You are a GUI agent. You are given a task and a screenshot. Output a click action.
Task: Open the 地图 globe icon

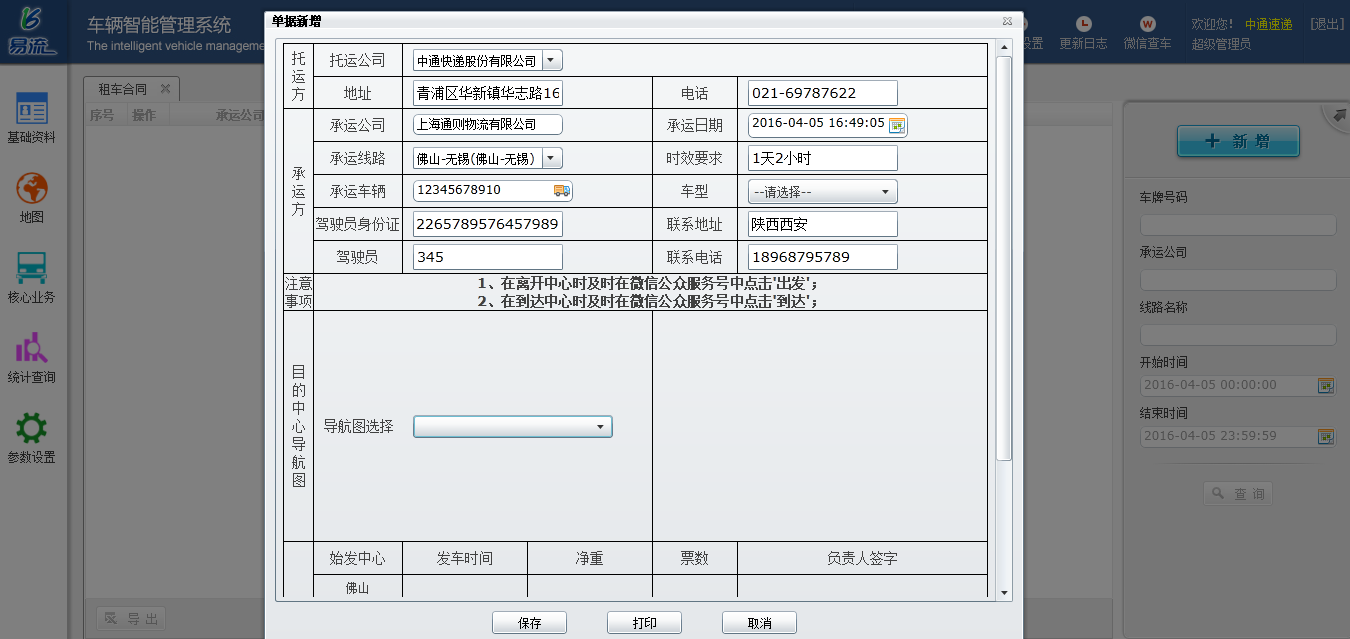tap(31, 197)
